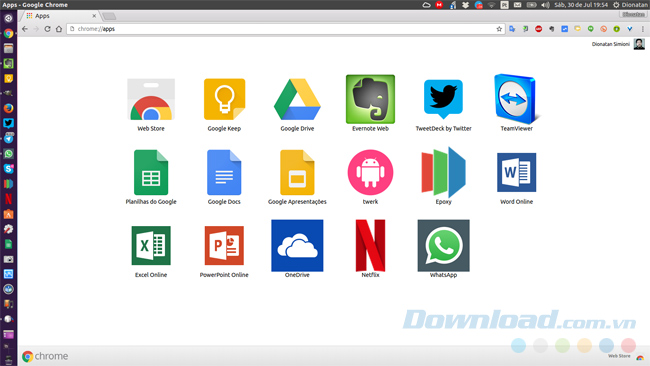This screenshot has height=366, width=650.
Task: Open the sound volume indicator
Action: tap(545, 5)
